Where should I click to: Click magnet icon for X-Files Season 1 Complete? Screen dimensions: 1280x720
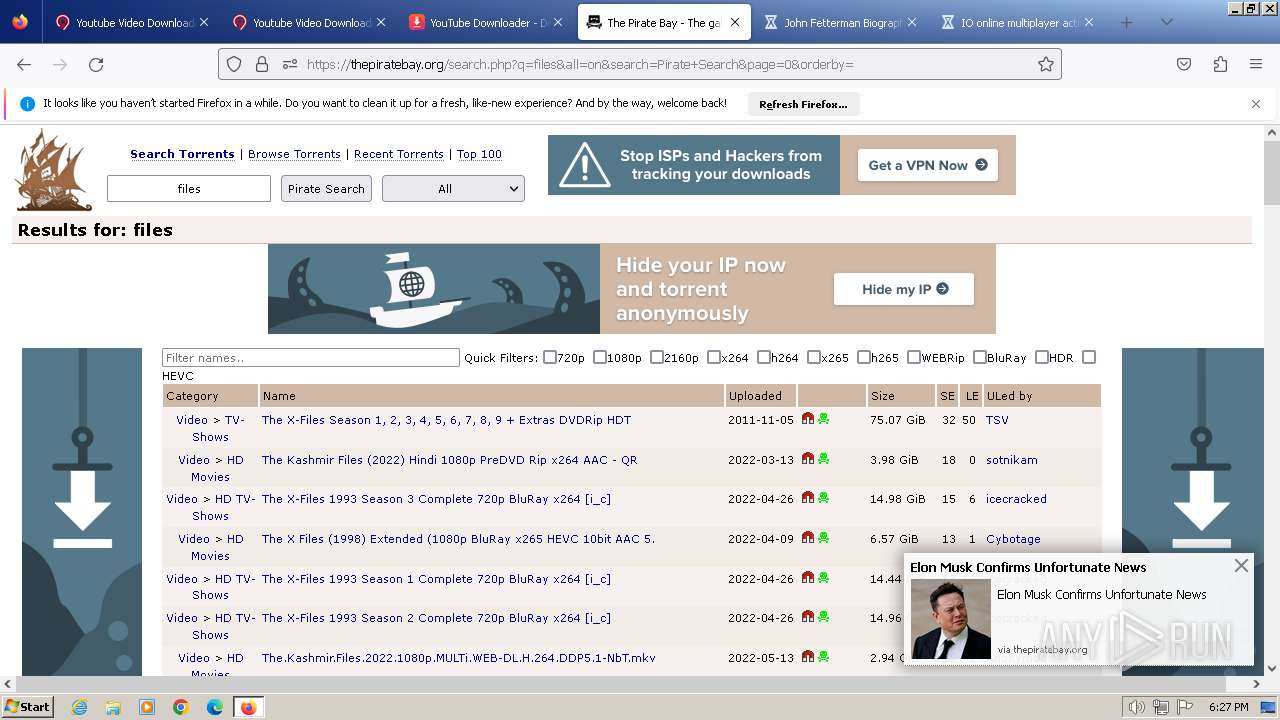808,578
